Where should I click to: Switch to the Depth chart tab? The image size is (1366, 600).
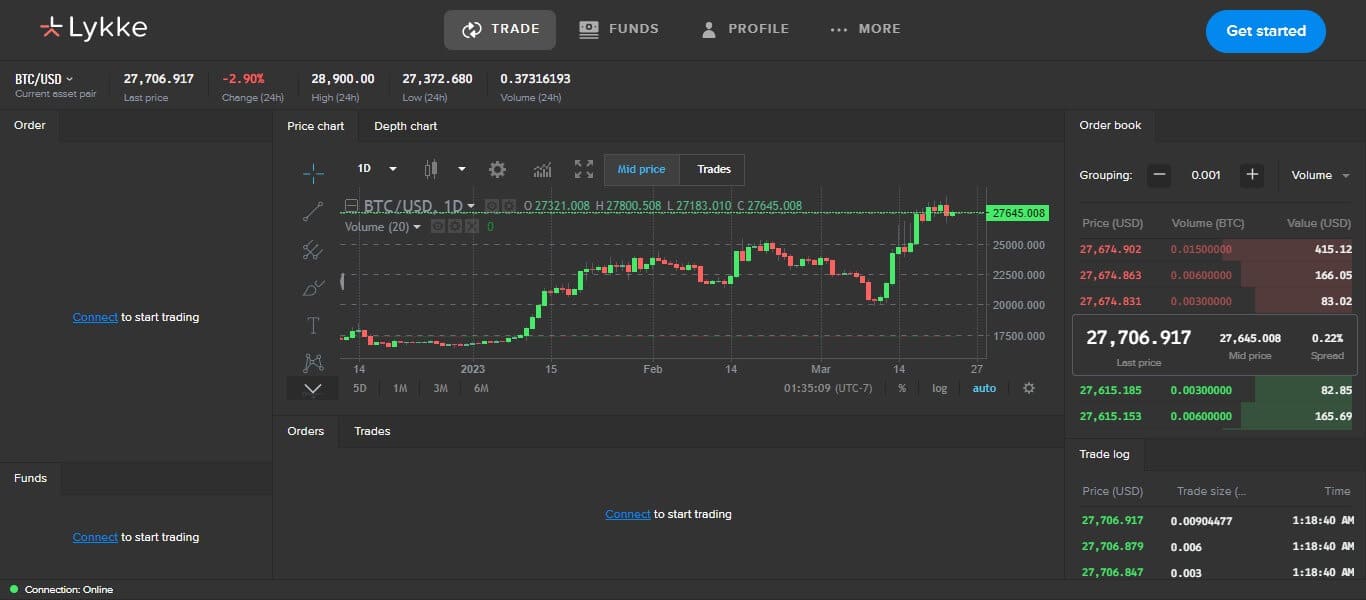click(404, 126)
